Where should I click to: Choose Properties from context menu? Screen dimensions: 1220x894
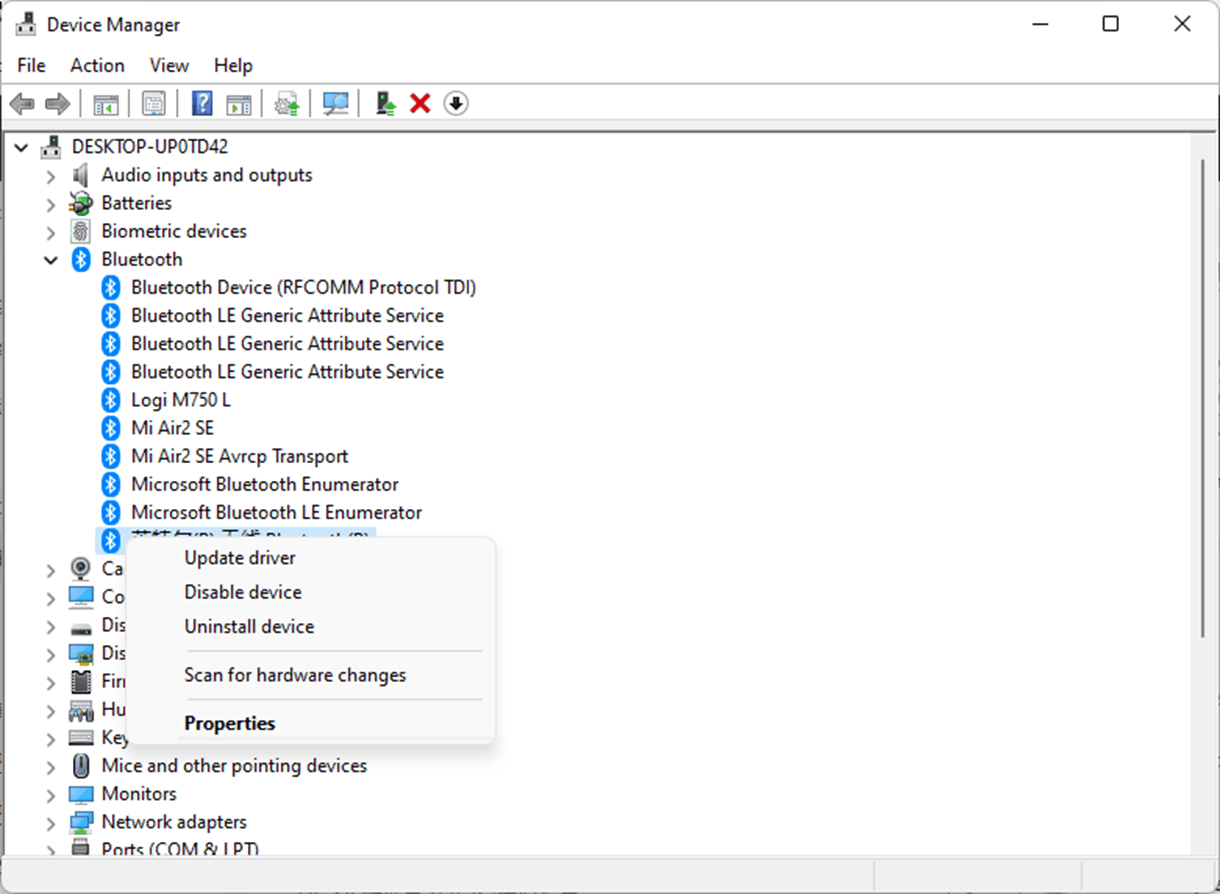point(311,723)
